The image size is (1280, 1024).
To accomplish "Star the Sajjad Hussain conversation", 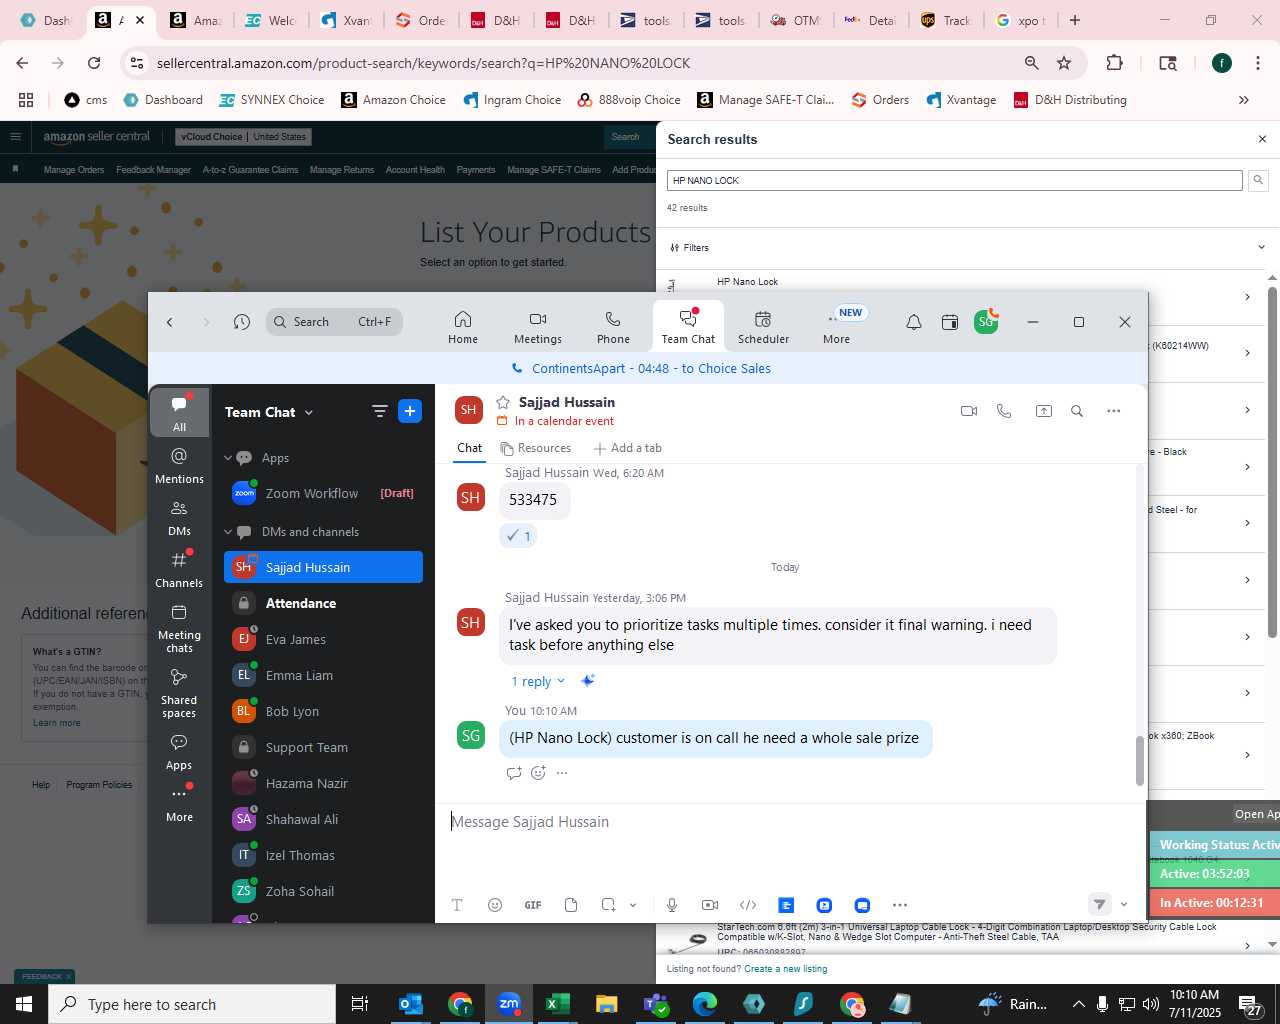I will [503, 402].
